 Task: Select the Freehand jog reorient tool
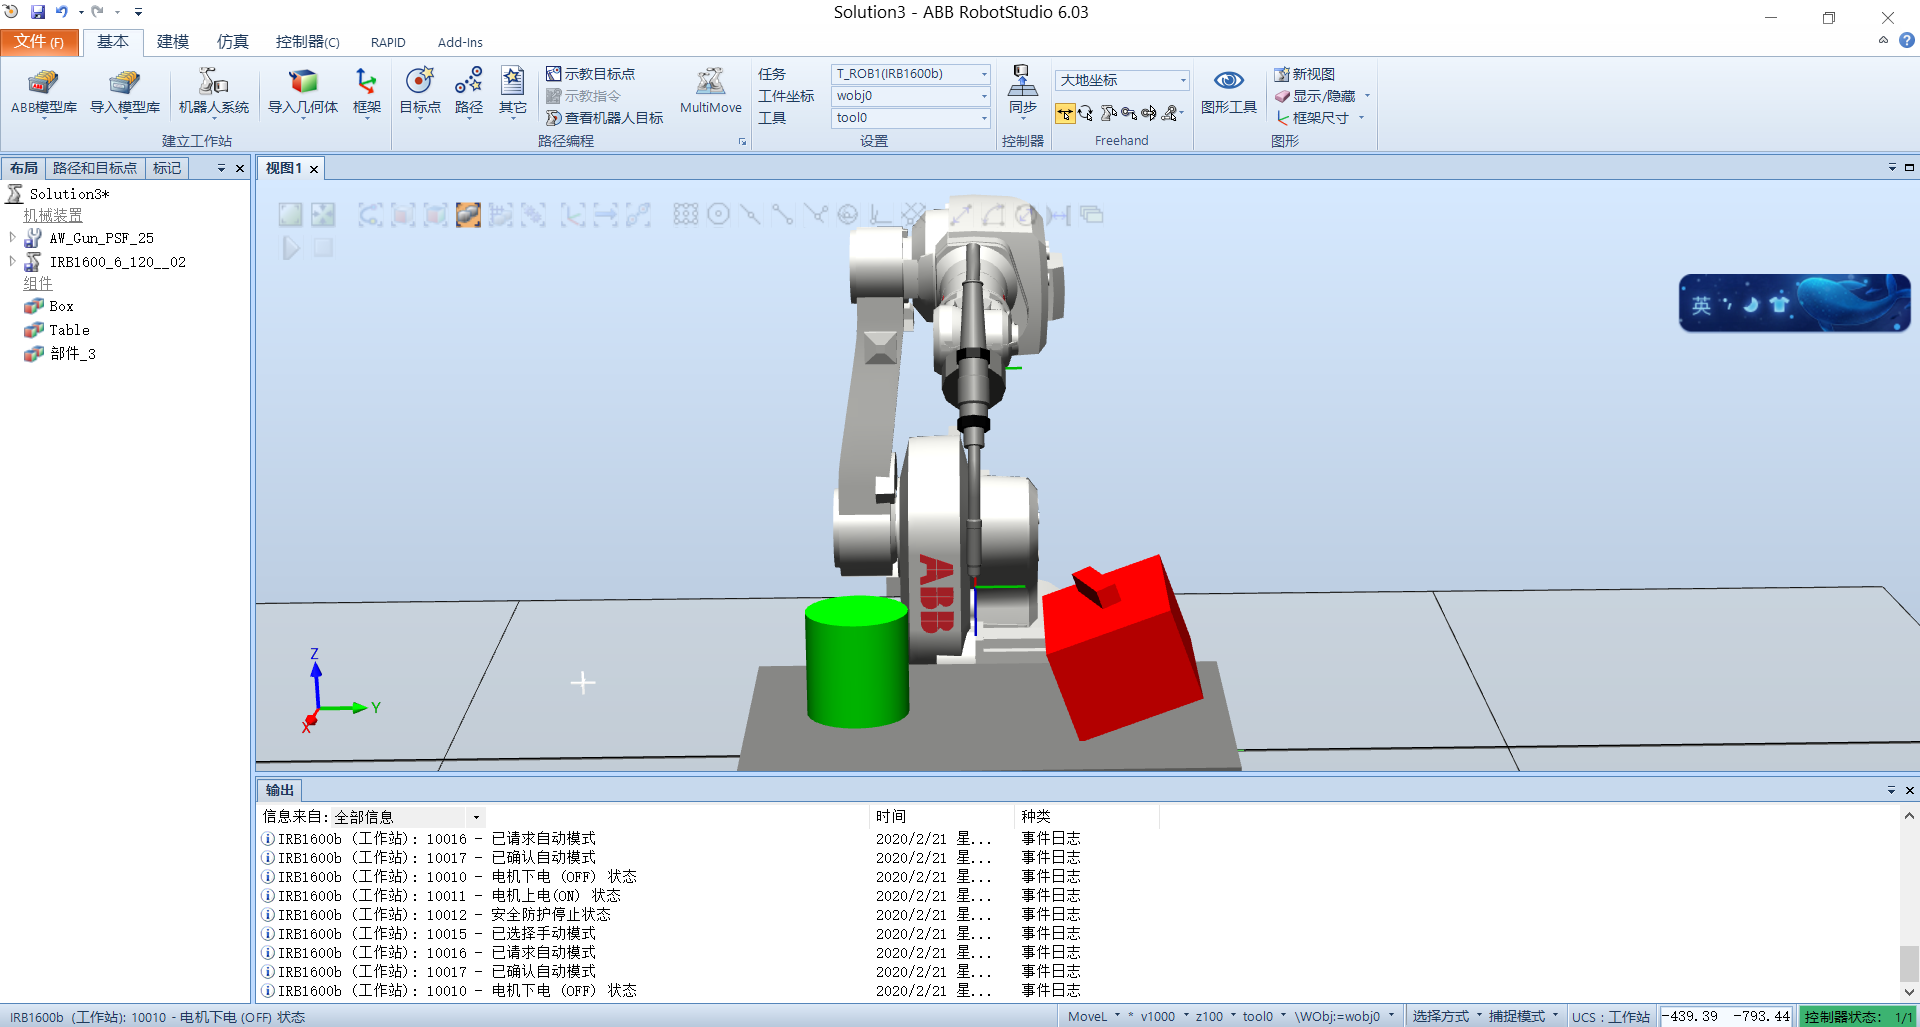tap(1149, 113)
